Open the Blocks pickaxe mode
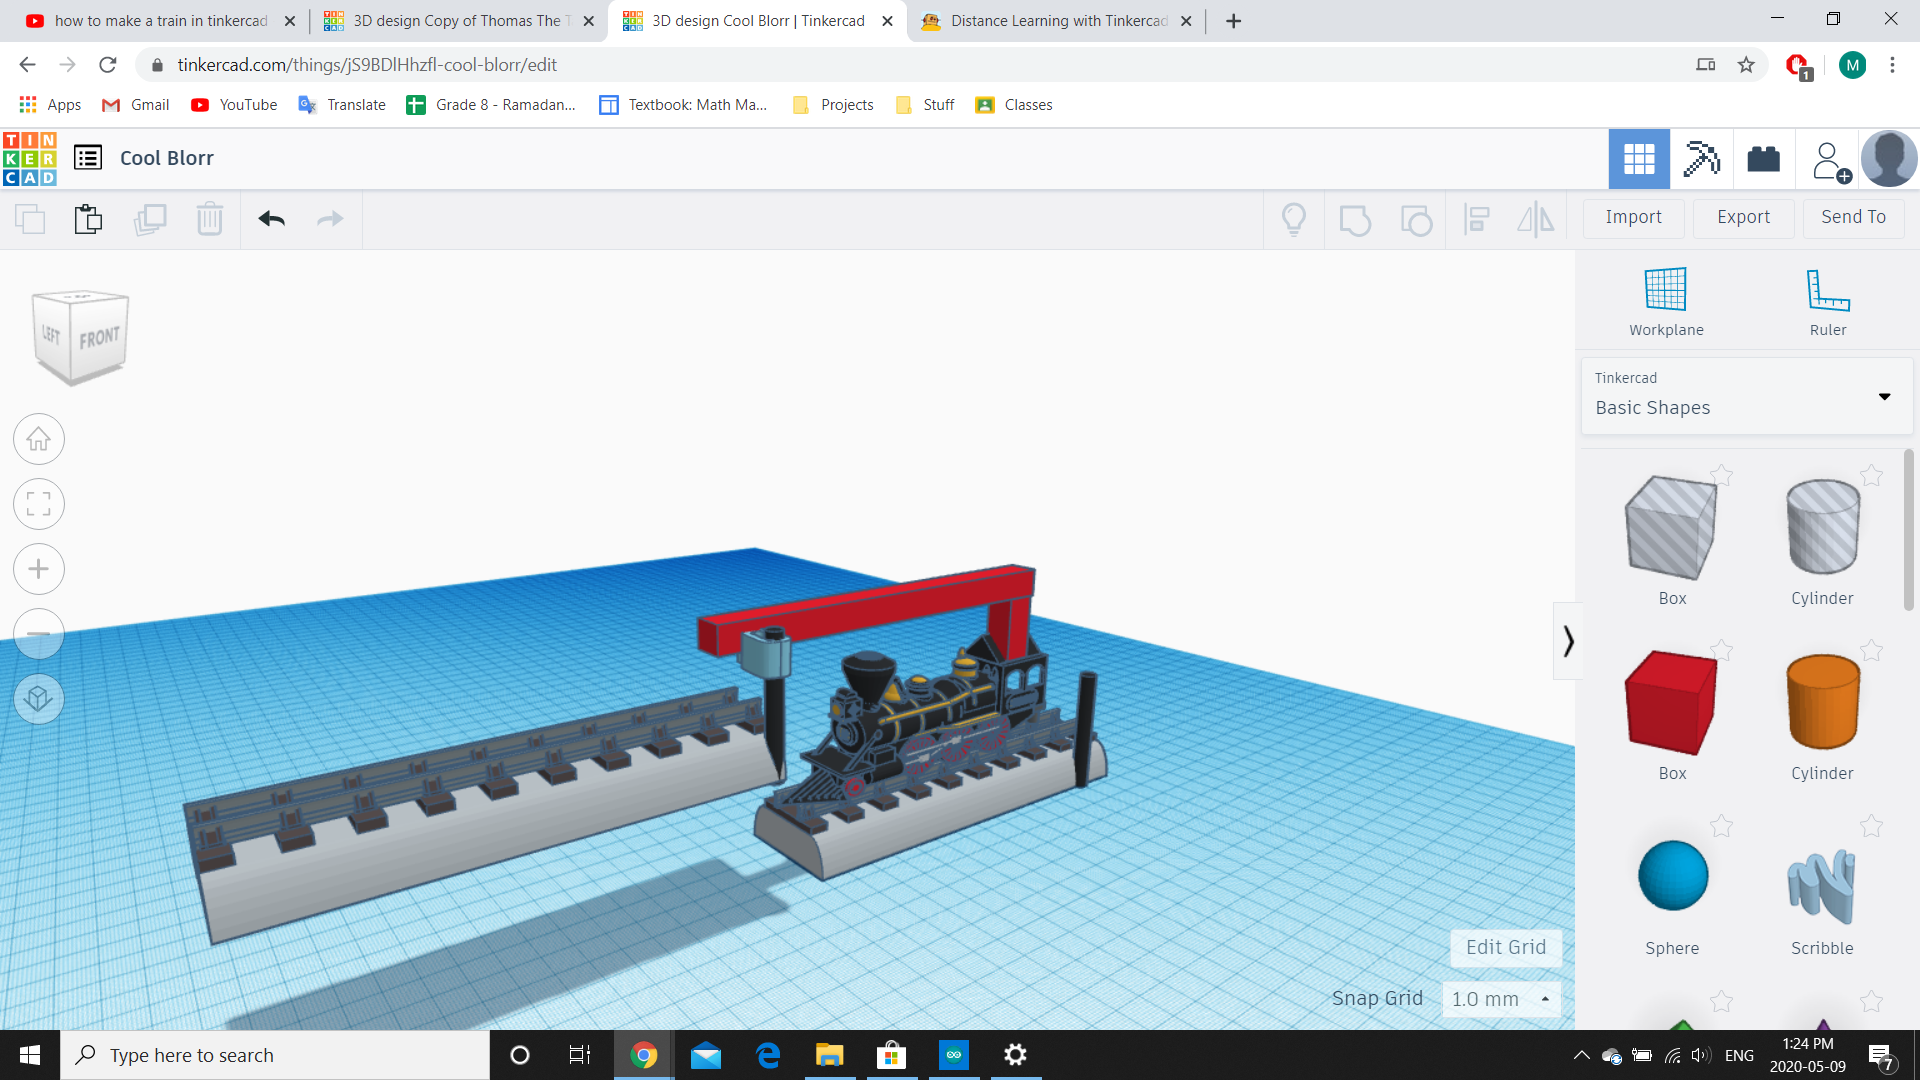This screenshot has height=1080, width=1920. 1701,158
